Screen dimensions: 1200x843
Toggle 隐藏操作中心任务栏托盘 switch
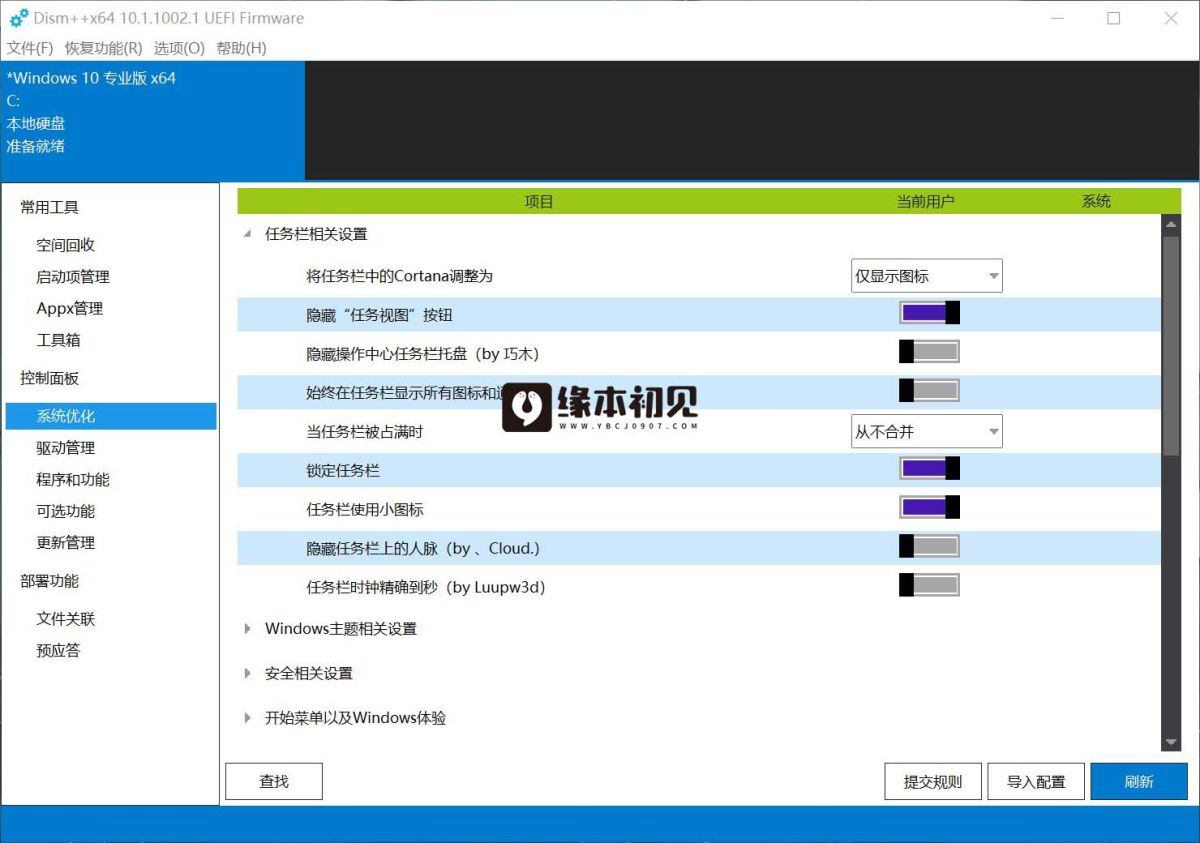pos(930,351)
